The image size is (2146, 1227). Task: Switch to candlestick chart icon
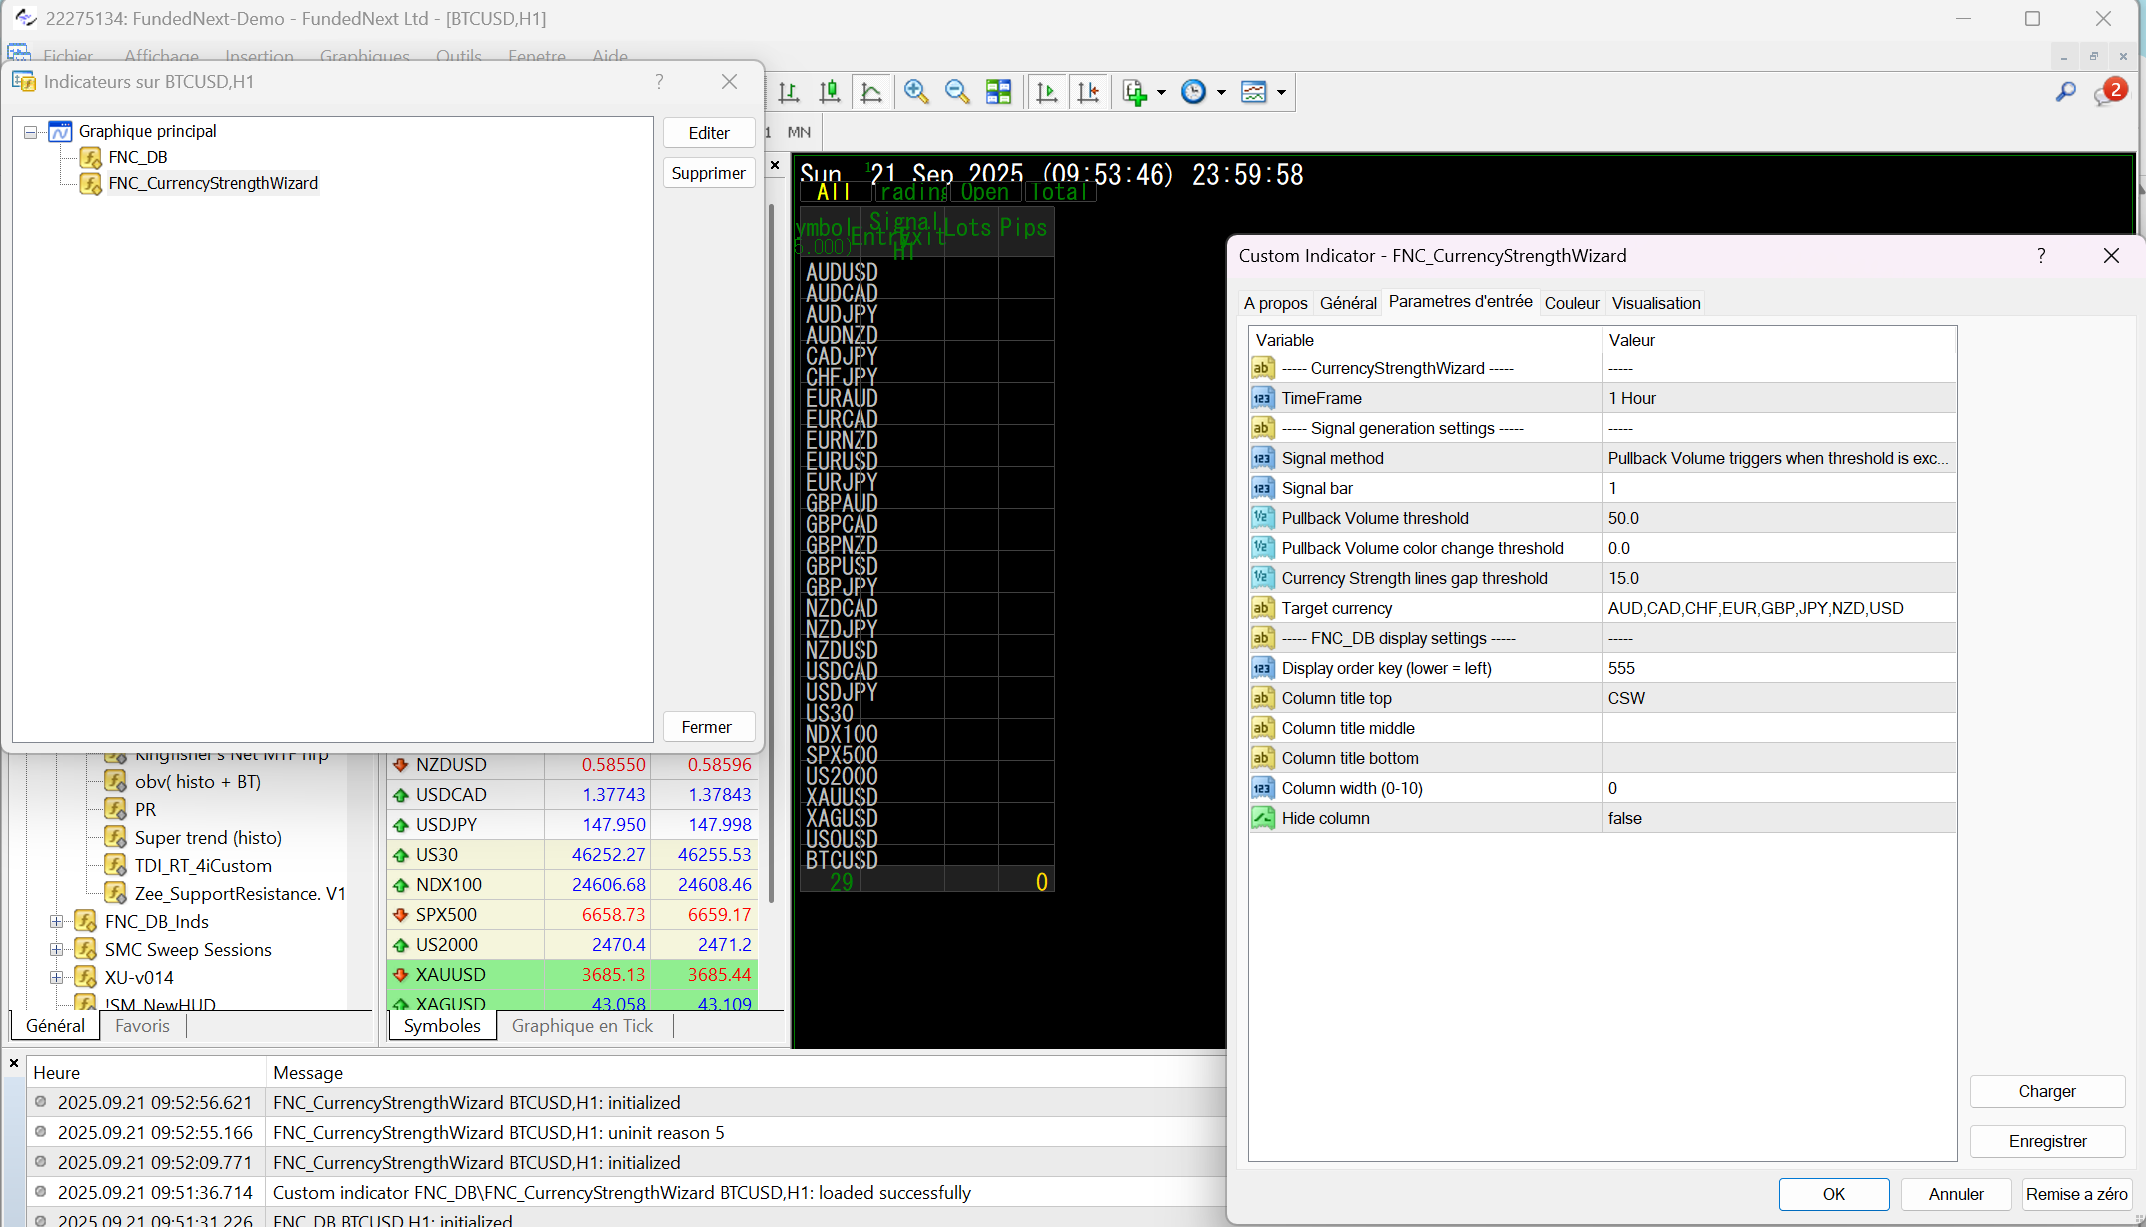[830, 92]
